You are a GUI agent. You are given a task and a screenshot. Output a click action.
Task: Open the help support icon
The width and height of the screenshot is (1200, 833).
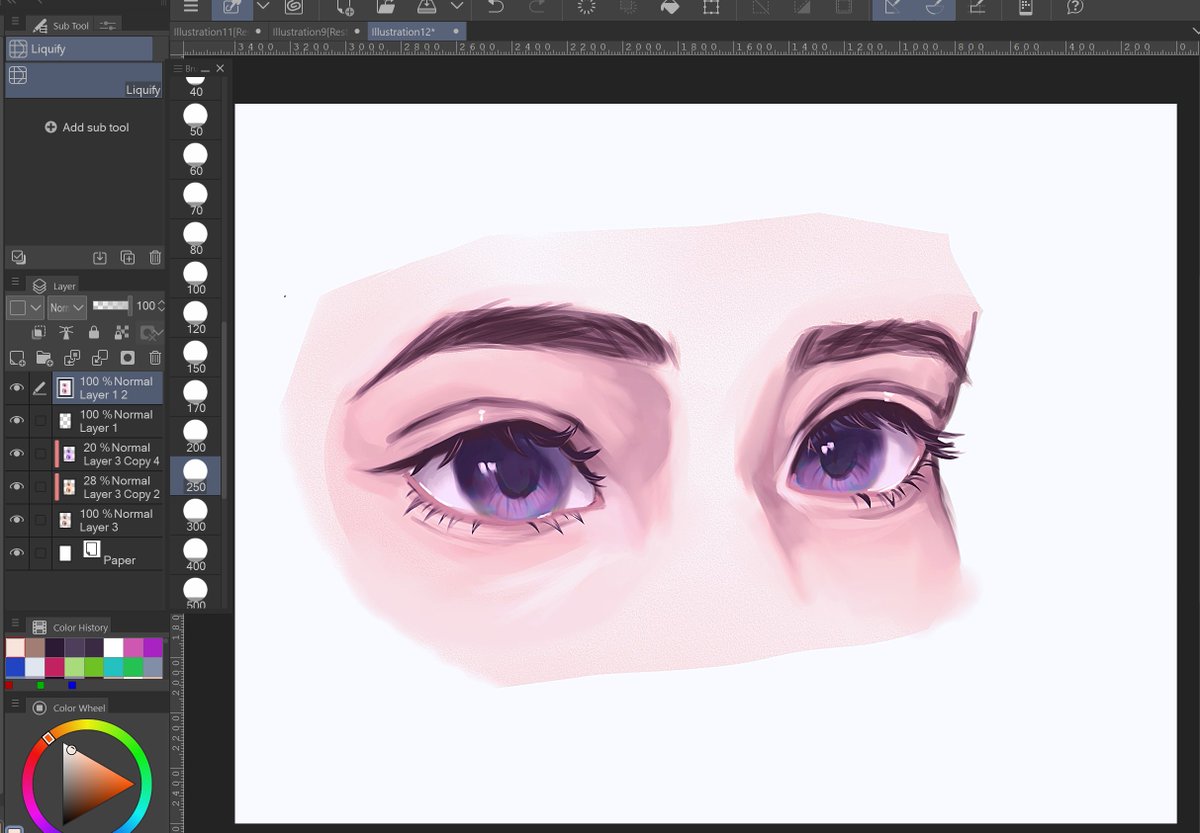click(1075, 7)
